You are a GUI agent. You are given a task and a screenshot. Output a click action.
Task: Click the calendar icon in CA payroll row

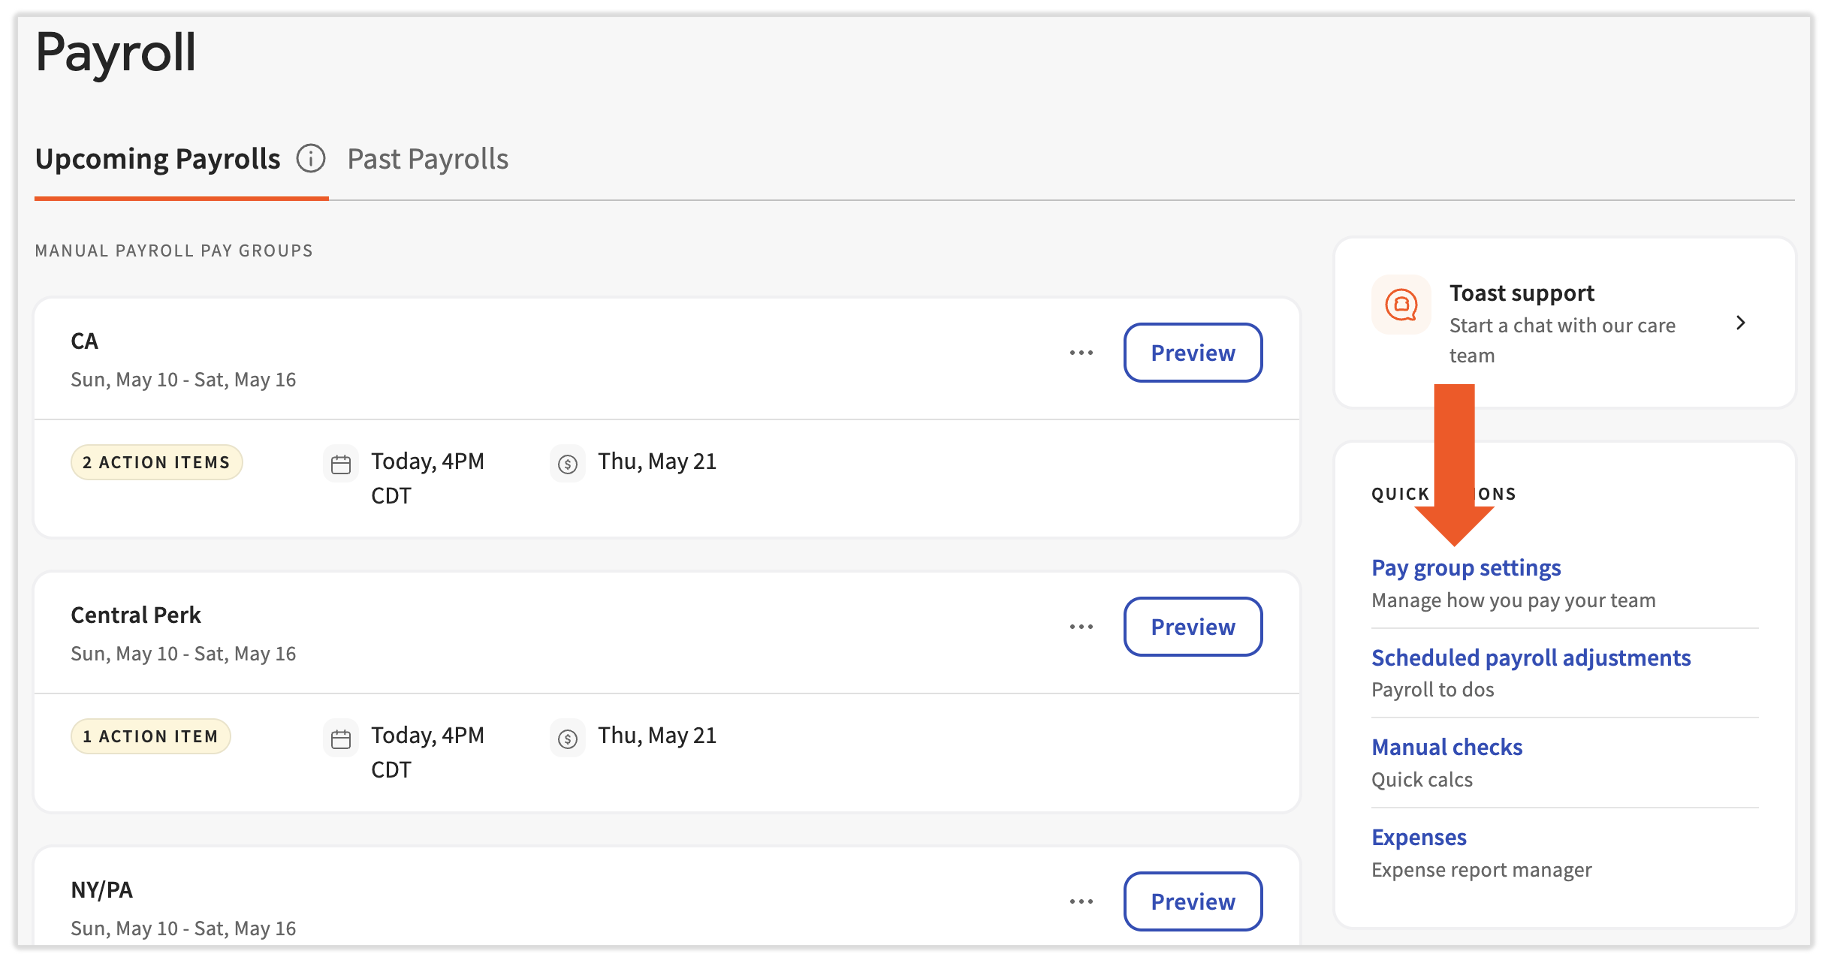point(341,464)
